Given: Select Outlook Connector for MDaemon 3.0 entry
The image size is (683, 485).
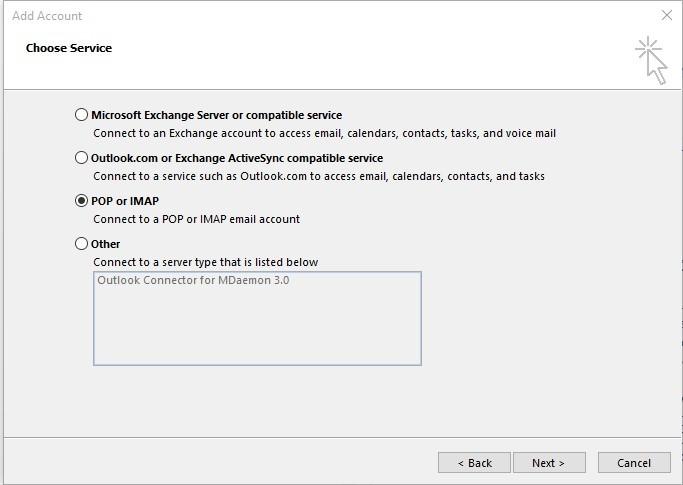Looking at the screenshot, I should [193, 280].
